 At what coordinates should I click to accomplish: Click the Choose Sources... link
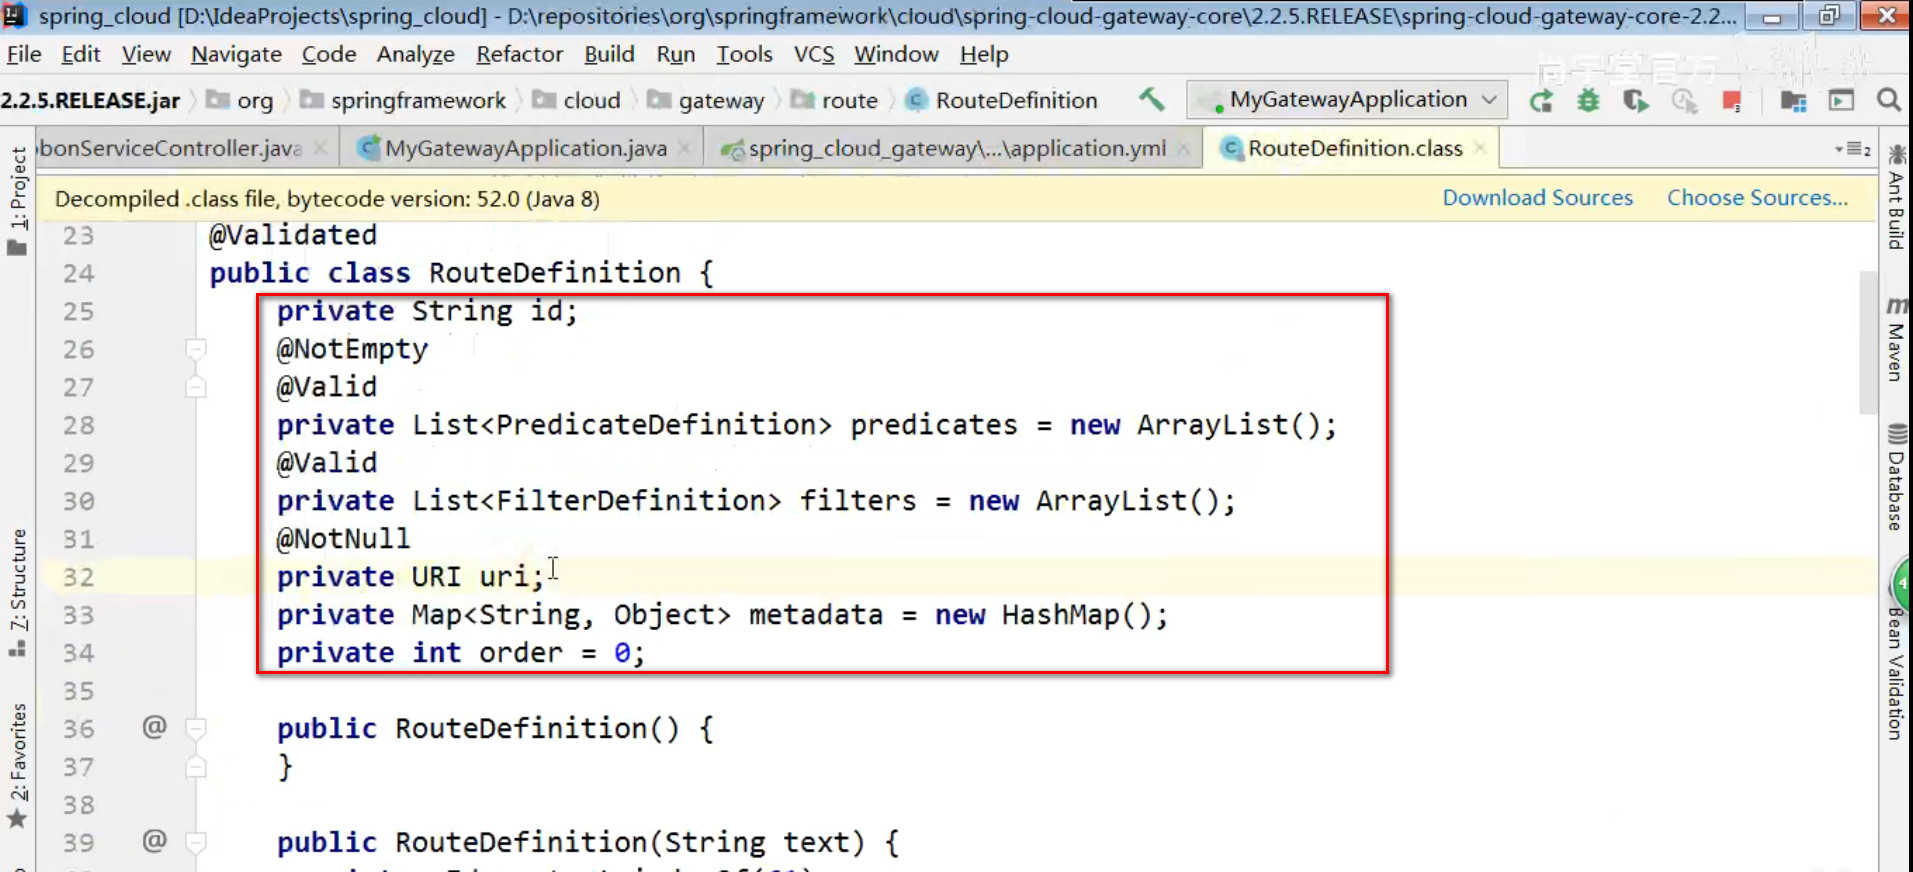1757,198
